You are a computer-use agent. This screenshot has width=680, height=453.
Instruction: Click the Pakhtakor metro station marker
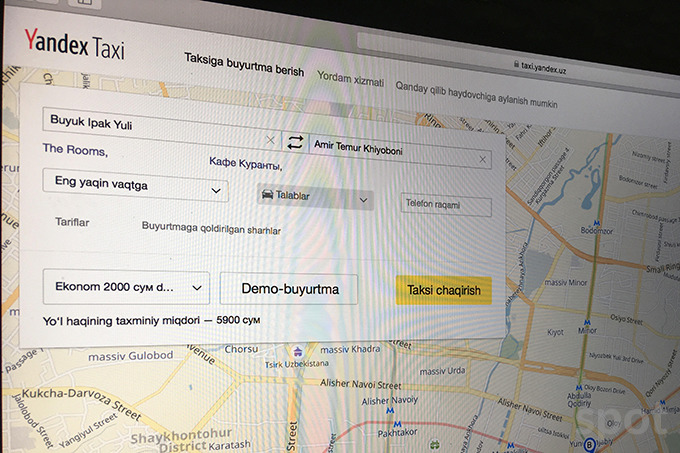(x=397, y=424)
